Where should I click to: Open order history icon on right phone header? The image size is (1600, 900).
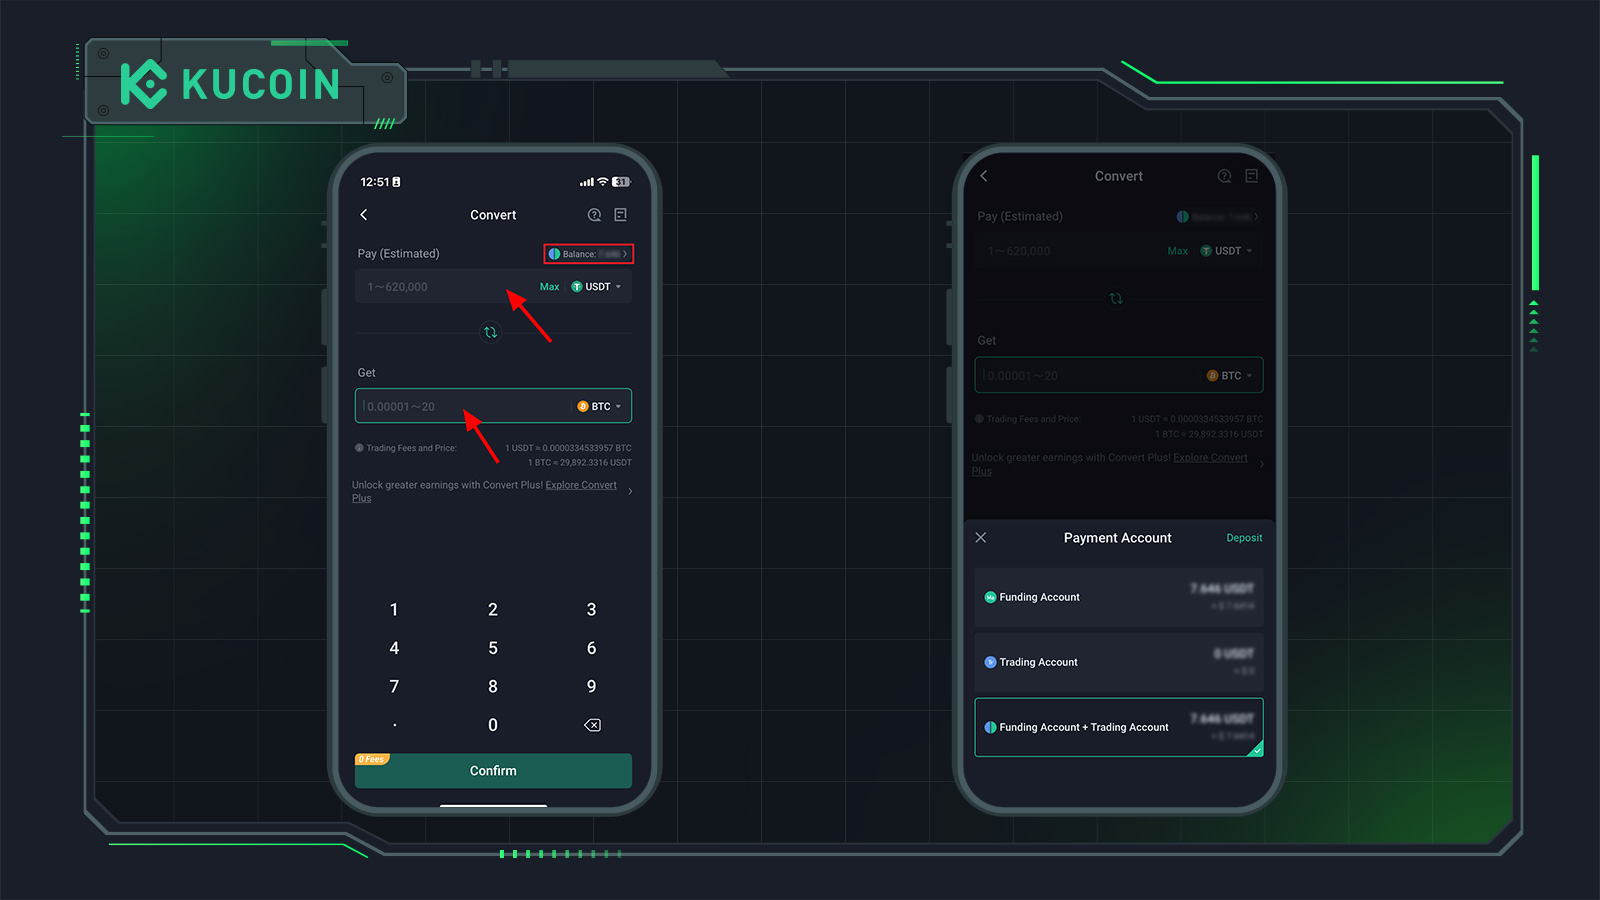[1251, 176]
